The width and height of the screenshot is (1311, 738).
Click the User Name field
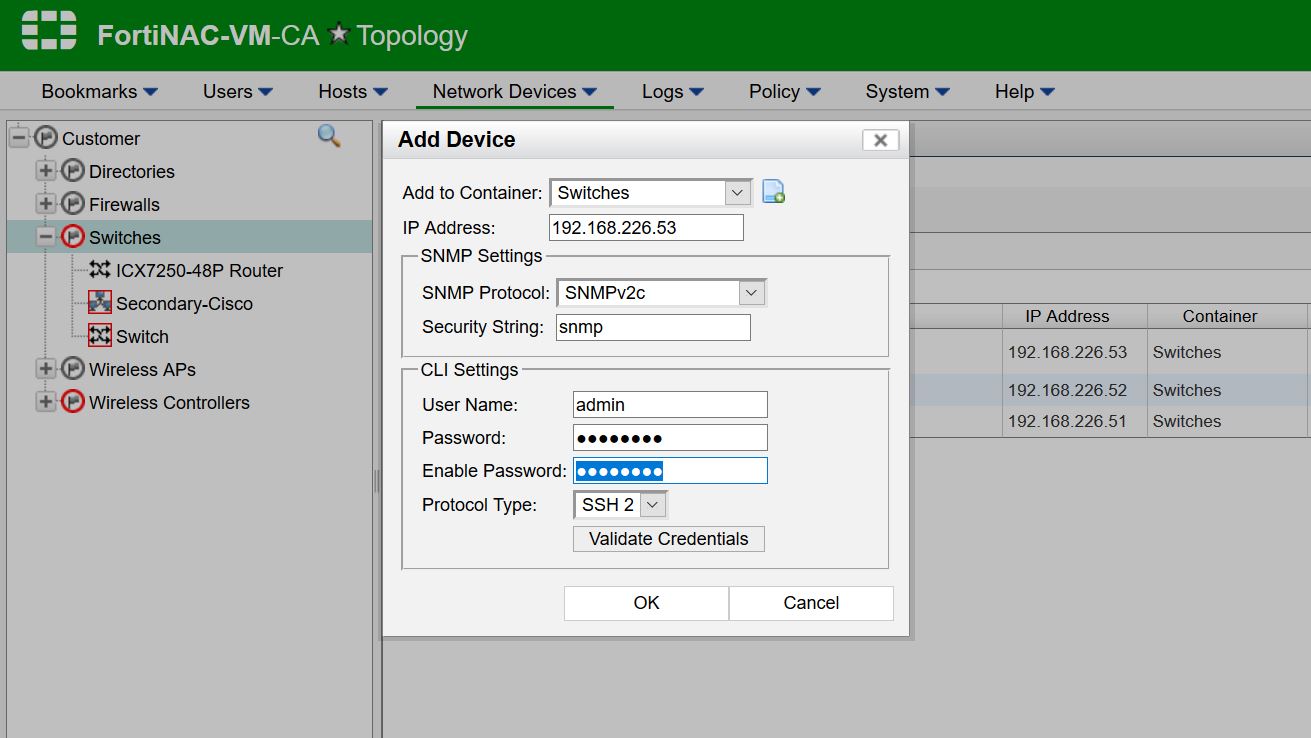(670, 404)
